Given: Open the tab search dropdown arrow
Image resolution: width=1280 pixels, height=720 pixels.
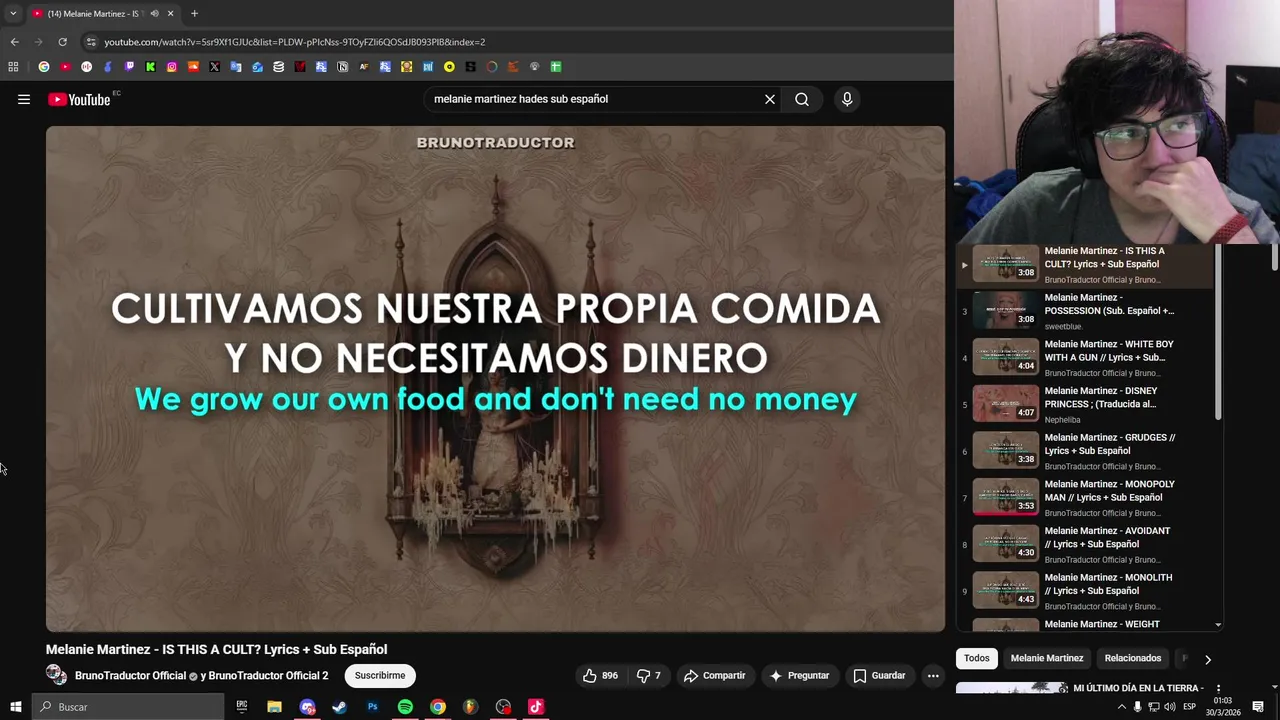Looking at the screenshot, I should (x=13, y=14).
